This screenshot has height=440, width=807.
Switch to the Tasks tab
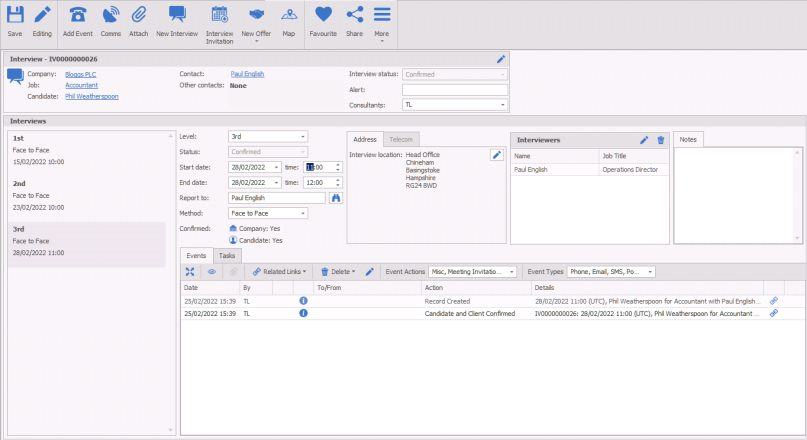click(227, 256)
